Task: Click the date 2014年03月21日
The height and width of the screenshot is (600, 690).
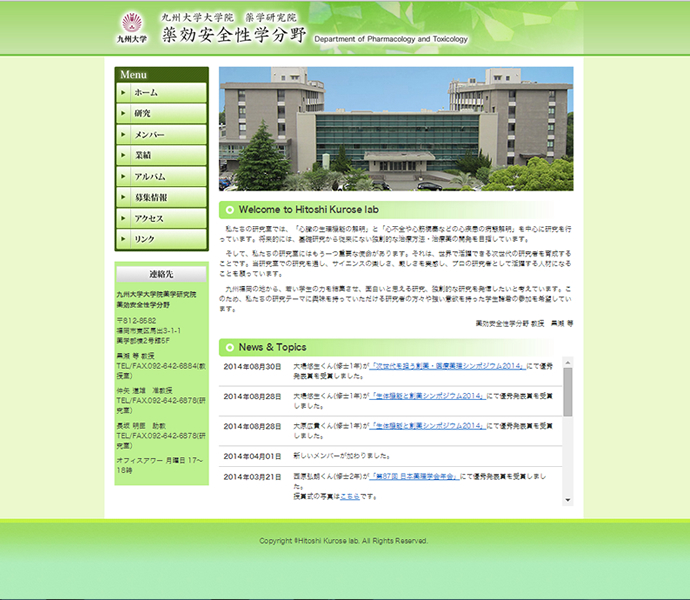Action: click(x=252, y=477)
